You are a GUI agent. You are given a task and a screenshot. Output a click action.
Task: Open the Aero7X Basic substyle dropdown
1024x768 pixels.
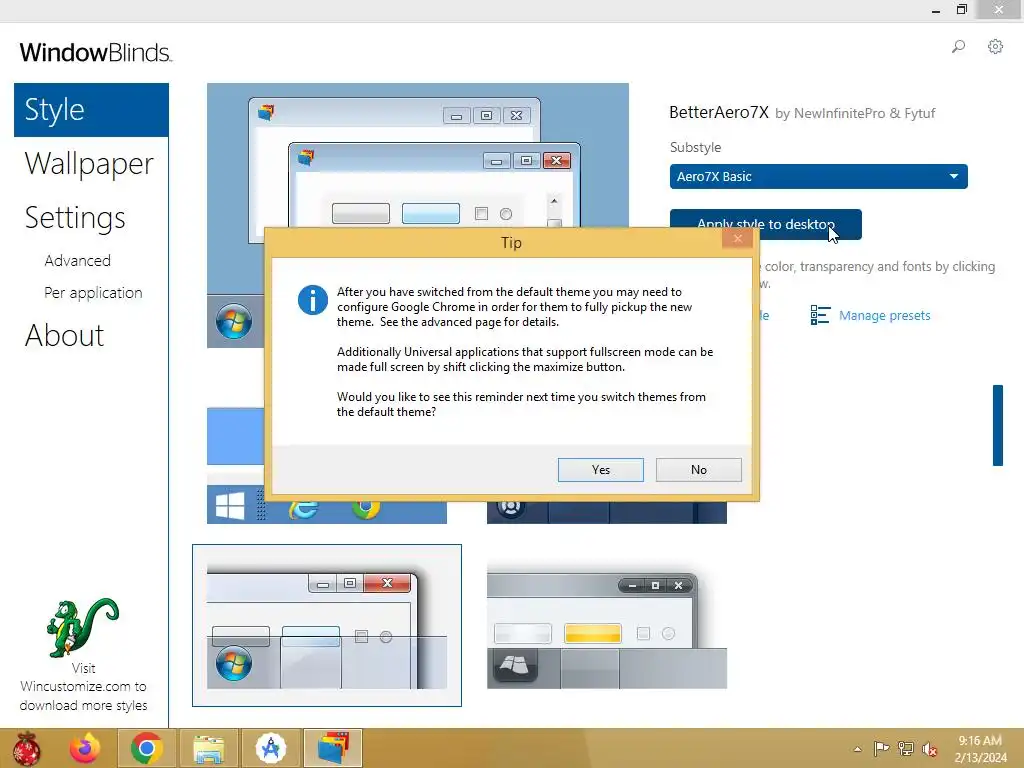(818, 176)
